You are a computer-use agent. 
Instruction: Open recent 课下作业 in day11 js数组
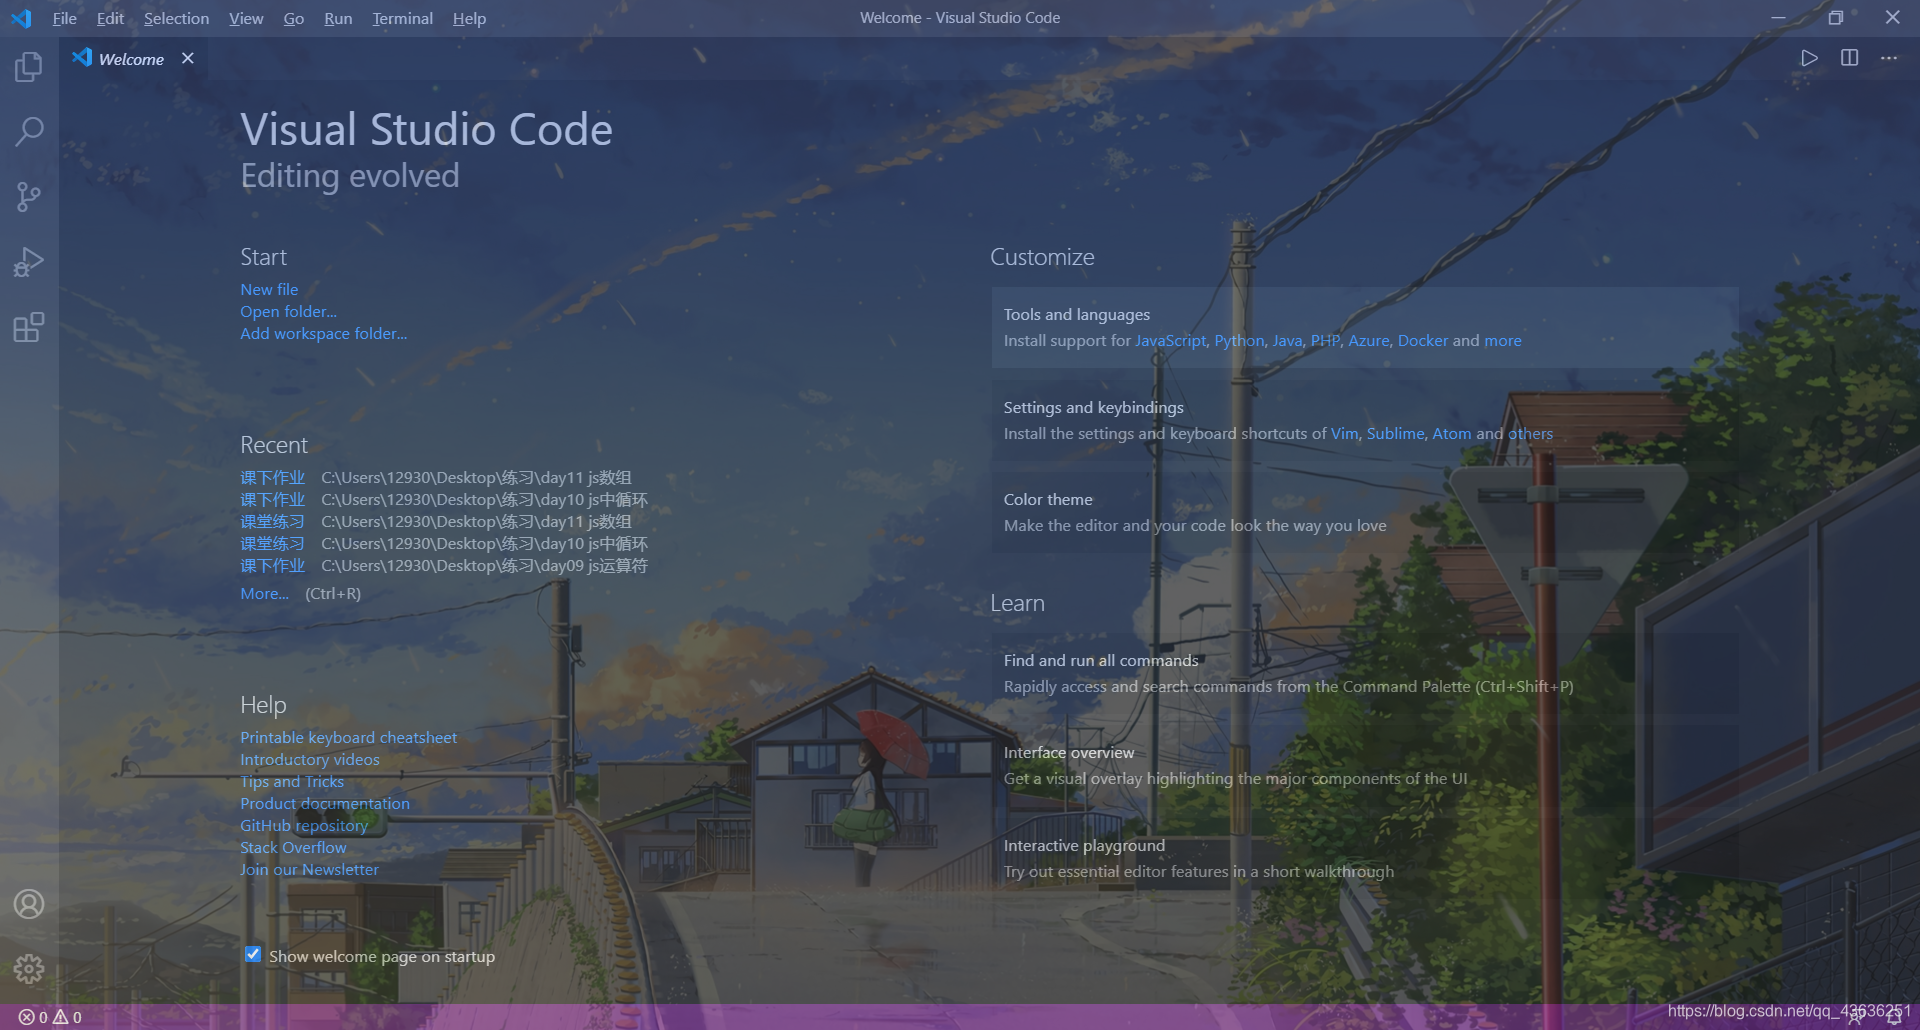pos(272,477)
